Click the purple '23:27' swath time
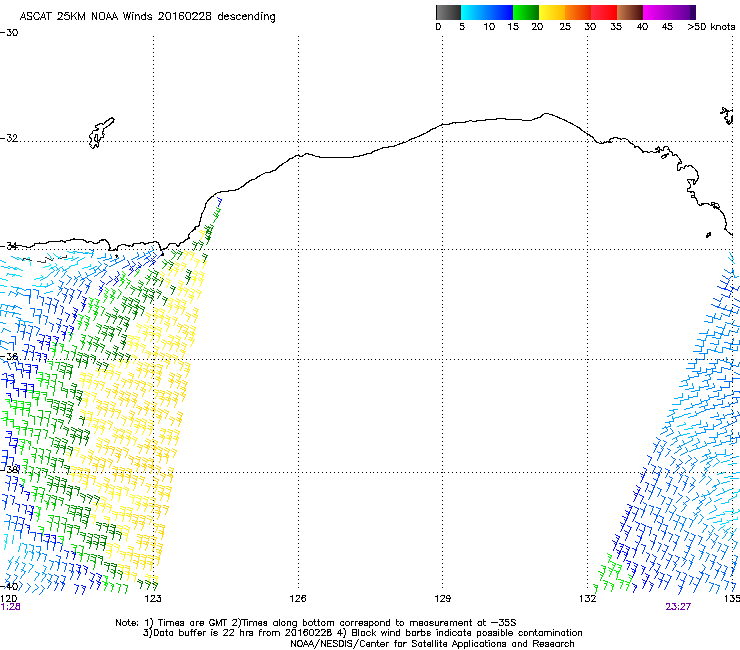The image size is (740, 650). (678, 607)
